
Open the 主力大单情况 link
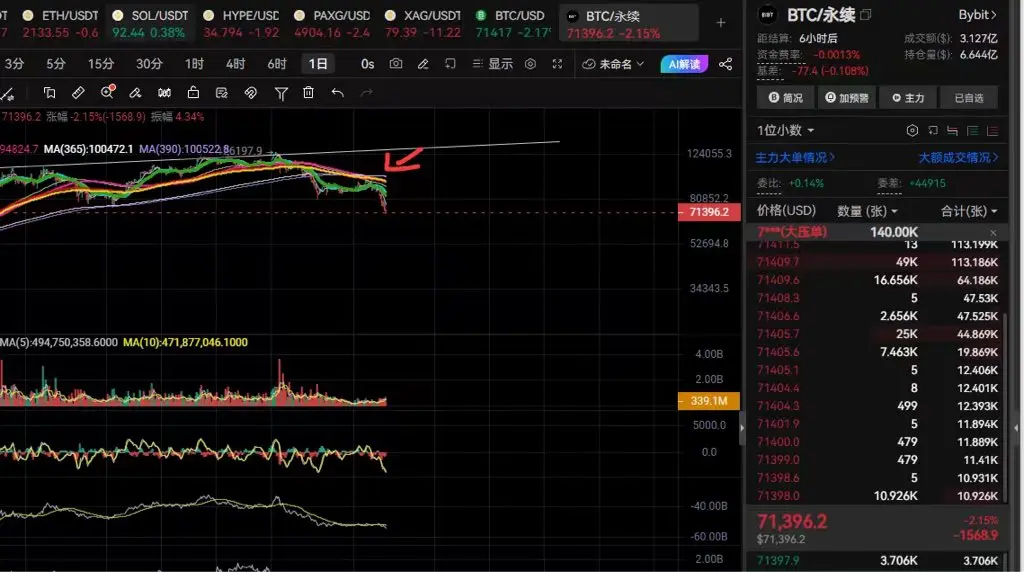[795, 157]
